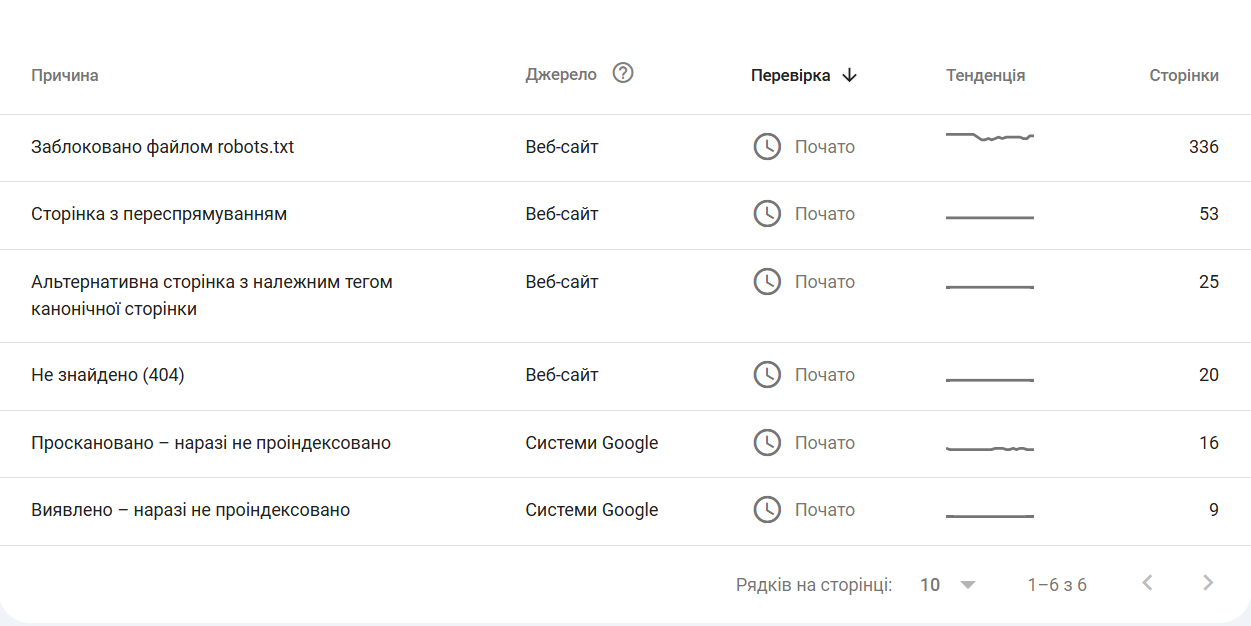This screenshot has width=1251, height=626.
Task: Sort by the Перевірка column header
Action: [790, 75]
